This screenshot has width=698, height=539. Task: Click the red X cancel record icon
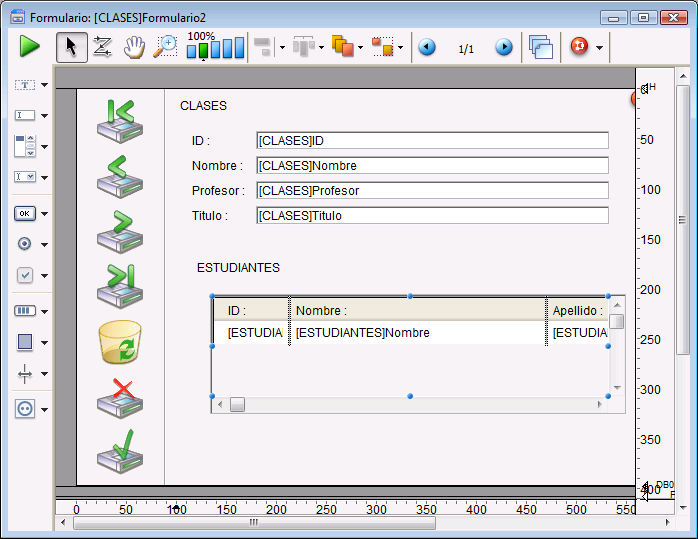coord(119,397)
